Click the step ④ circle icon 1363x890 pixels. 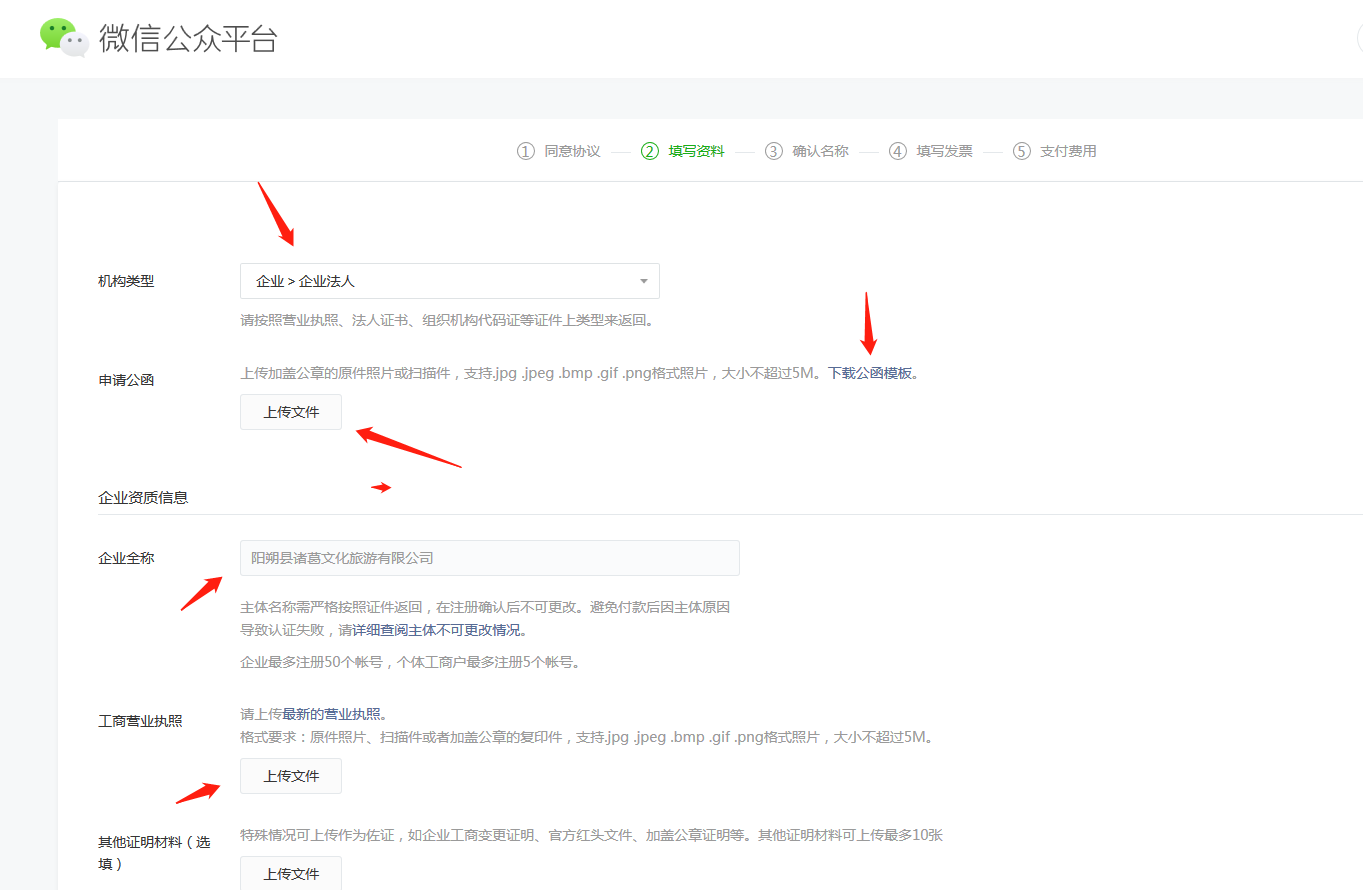click(x=897, y=150)
